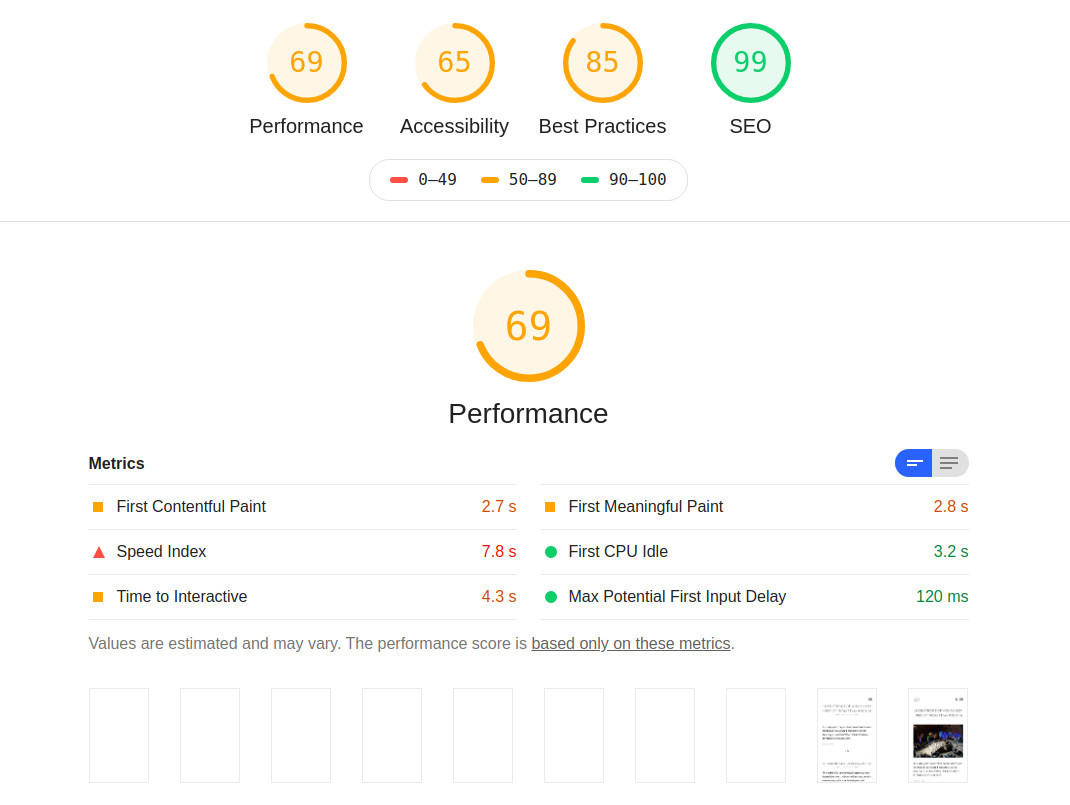This screenshot has height=805, width=1070.
Task: Open the Best Practices score gauge
Action: pos(602,63)
